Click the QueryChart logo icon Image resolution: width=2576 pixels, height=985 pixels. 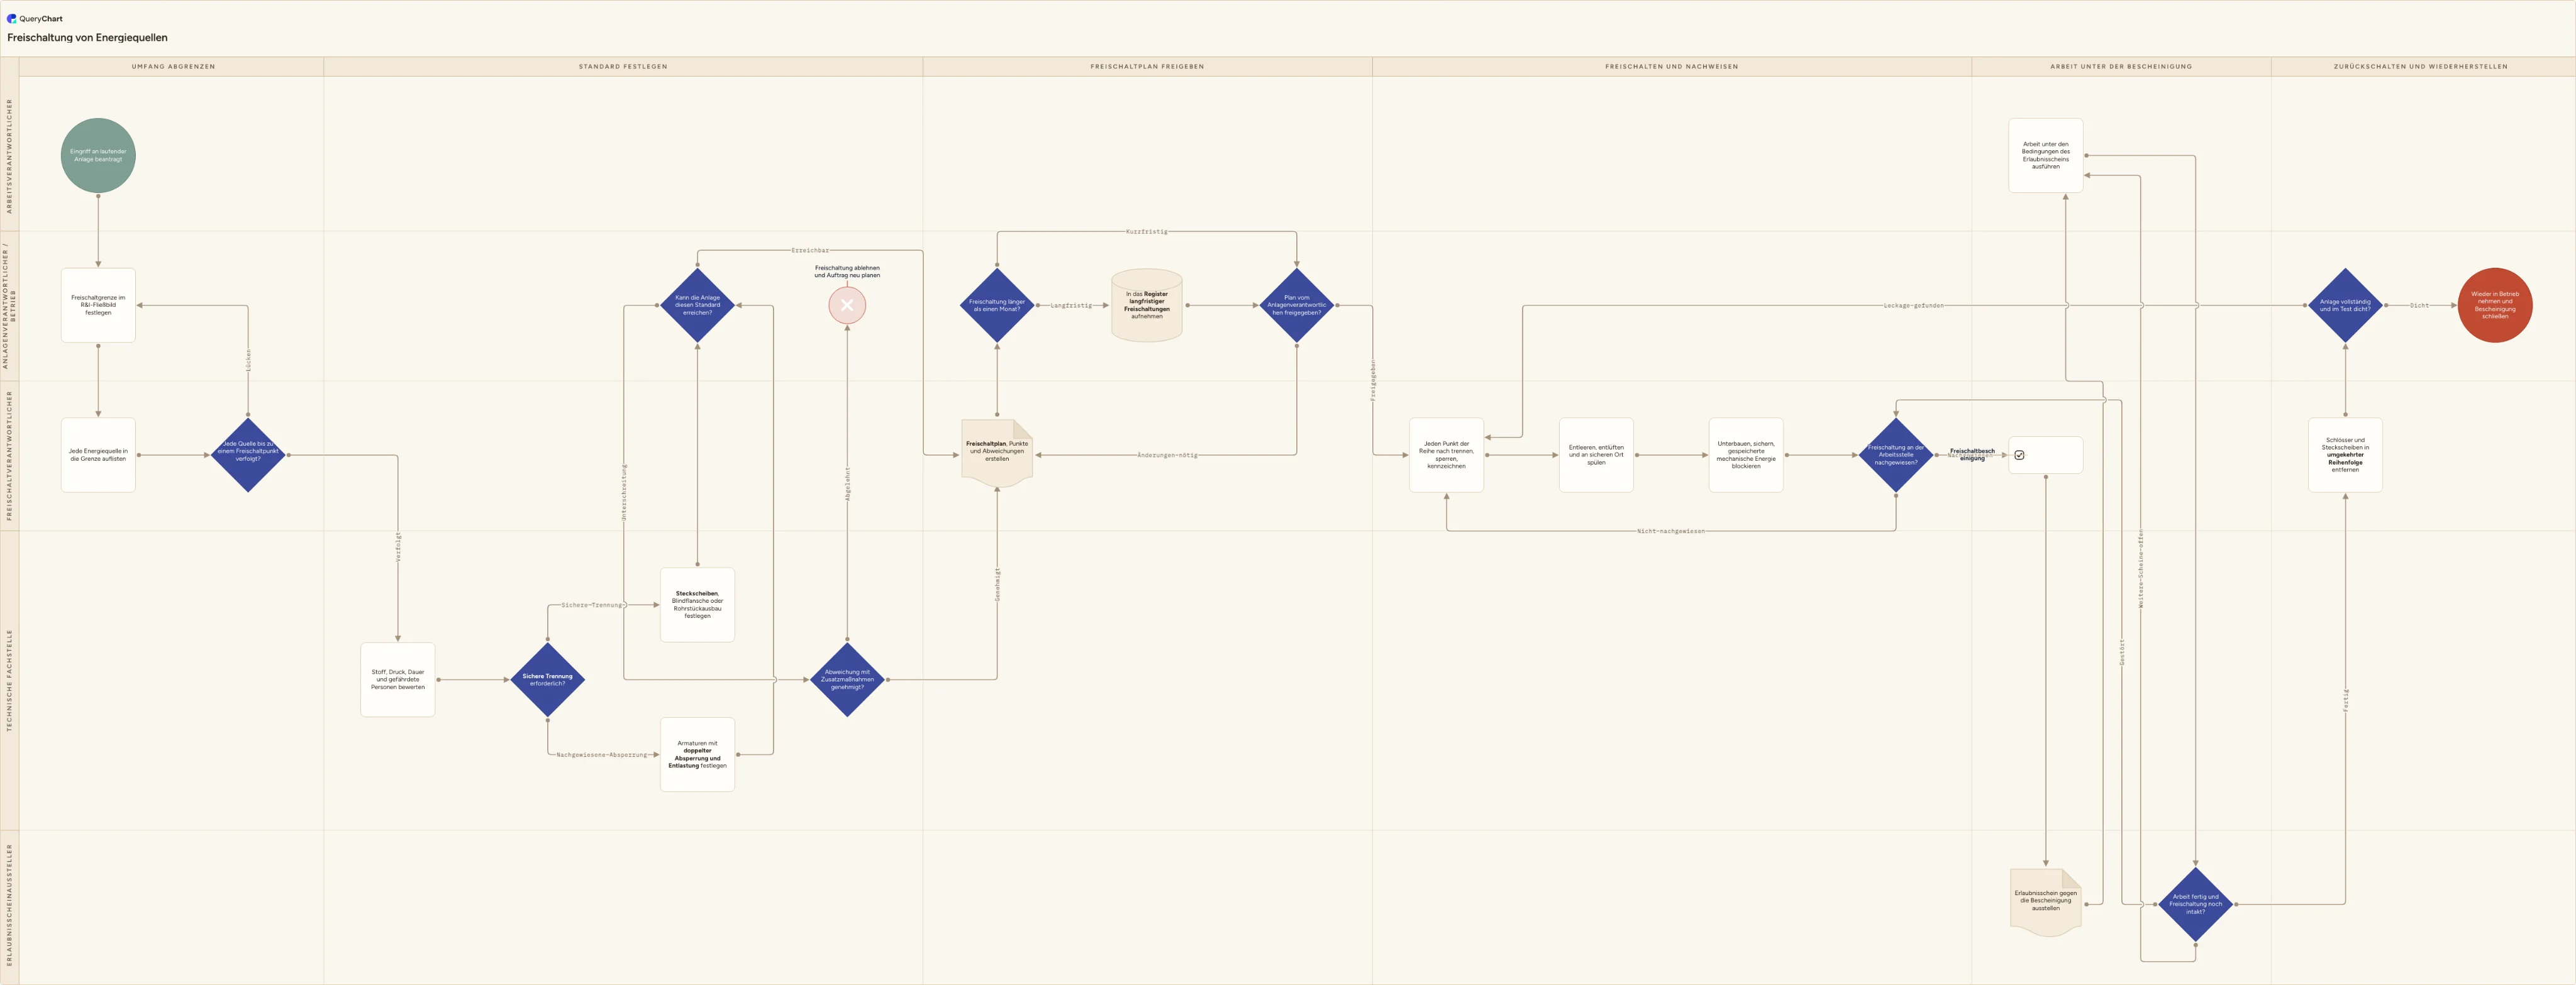(12, 18)
